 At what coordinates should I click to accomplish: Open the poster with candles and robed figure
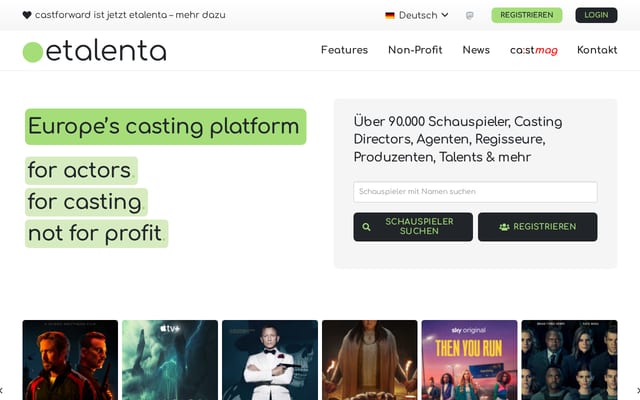coord(369,360)
